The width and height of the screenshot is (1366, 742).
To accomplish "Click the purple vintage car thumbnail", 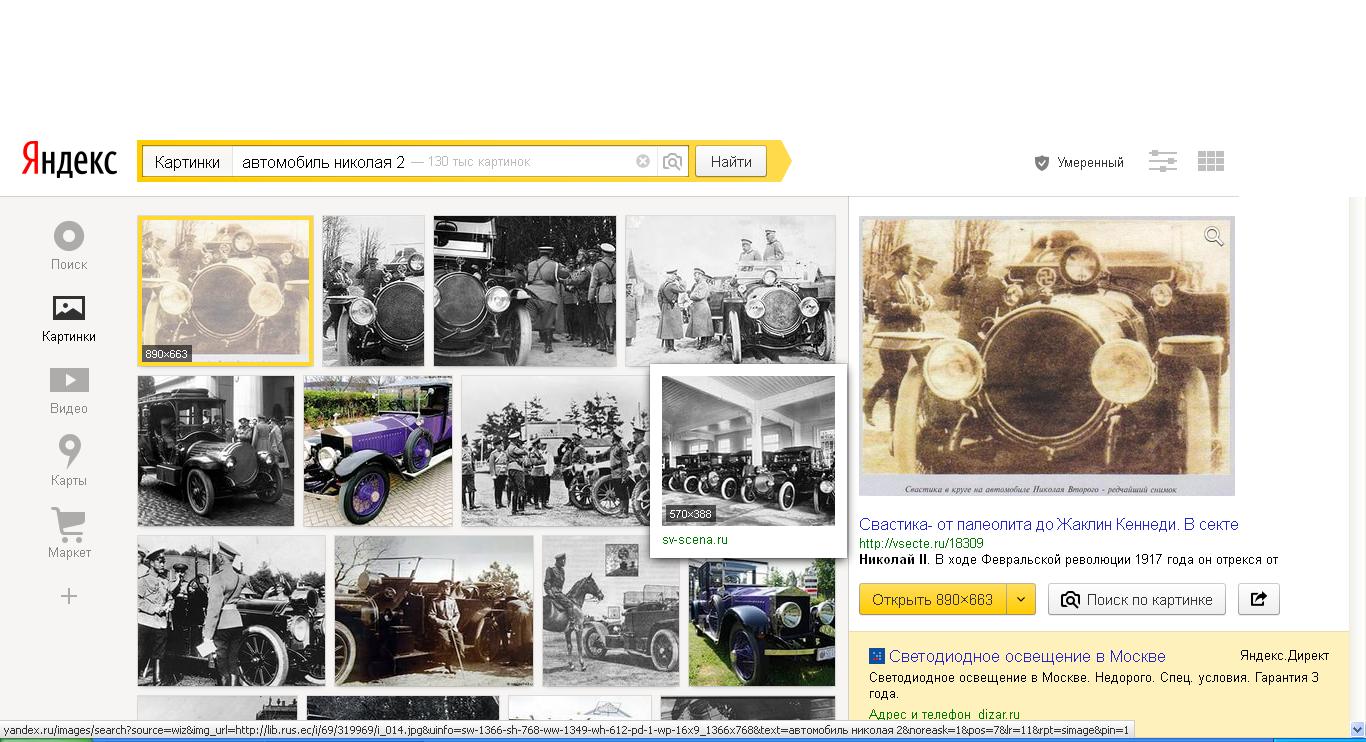I will (x=378, y=451).
